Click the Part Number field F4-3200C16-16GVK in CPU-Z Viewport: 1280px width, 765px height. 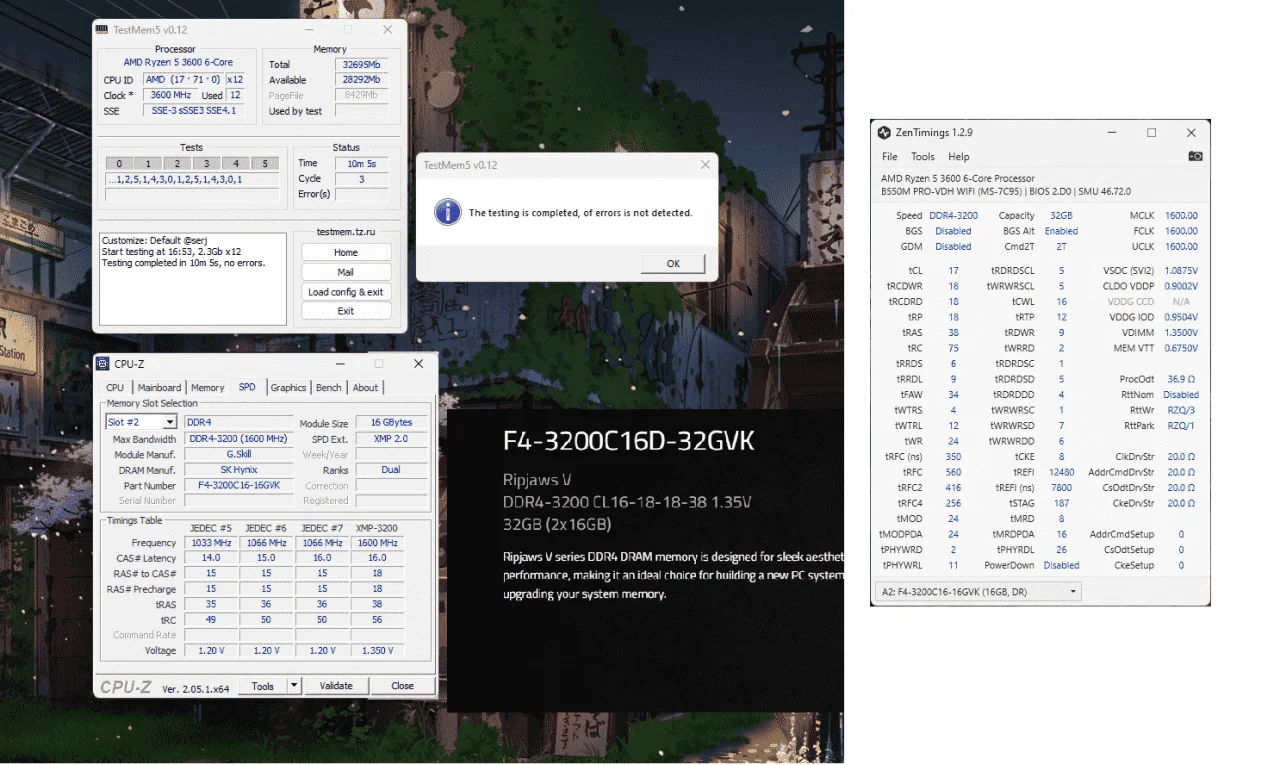coord(240,486)
